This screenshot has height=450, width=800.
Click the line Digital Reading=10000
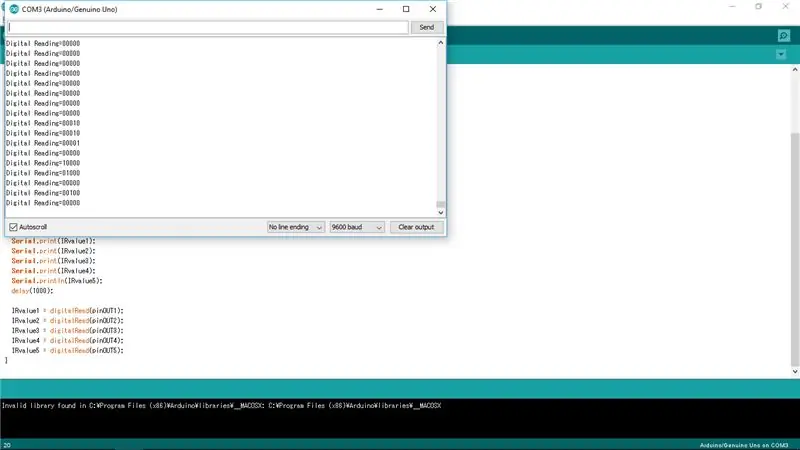click(x=43, y=163)
